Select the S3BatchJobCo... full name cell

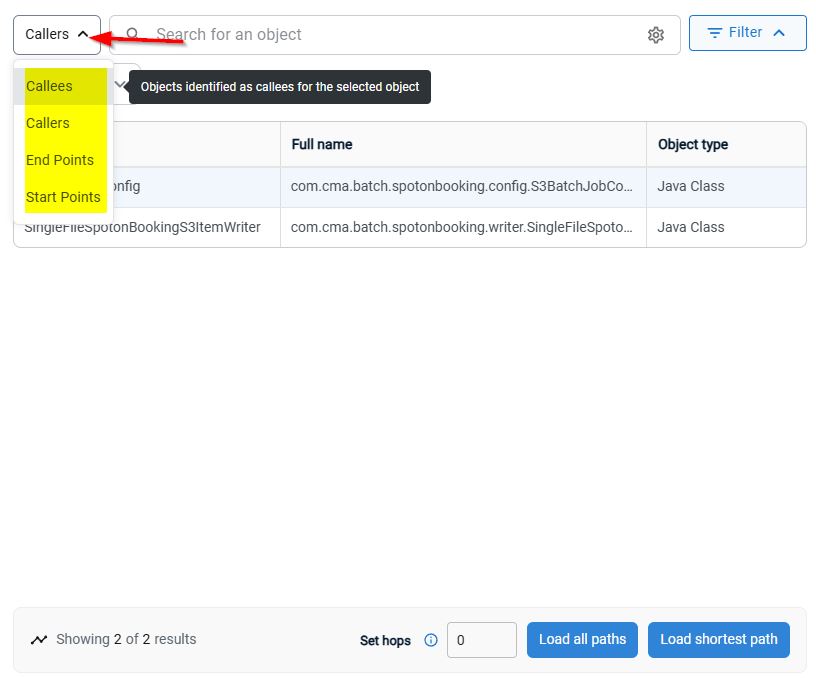[462, 186]
